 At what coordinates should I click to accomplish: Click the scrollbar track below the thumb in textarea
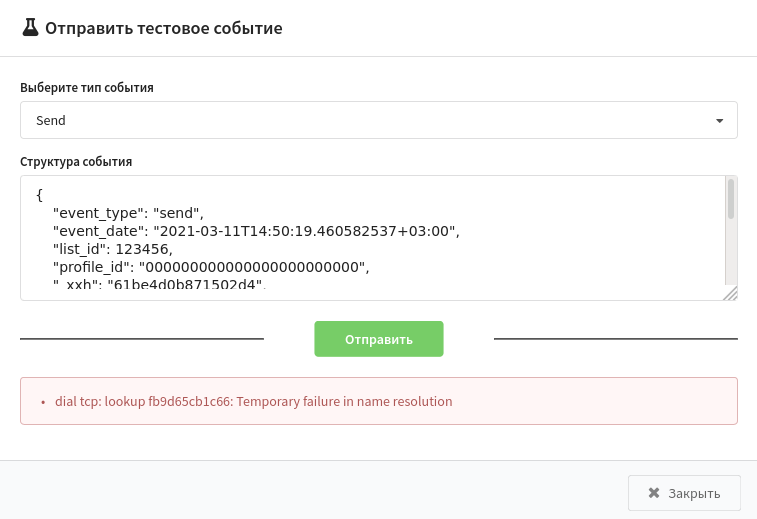(731, 253)
